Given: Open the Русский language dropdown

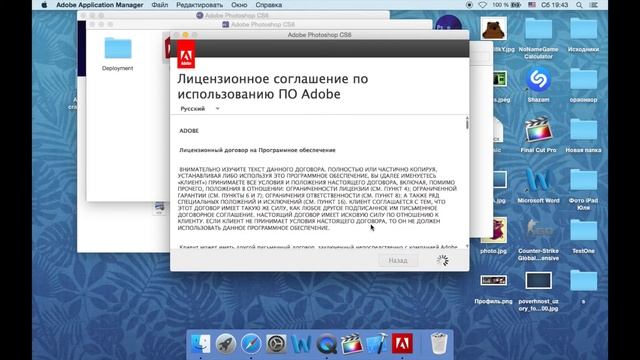Looking at the screenshot, I should coord(200,109).
